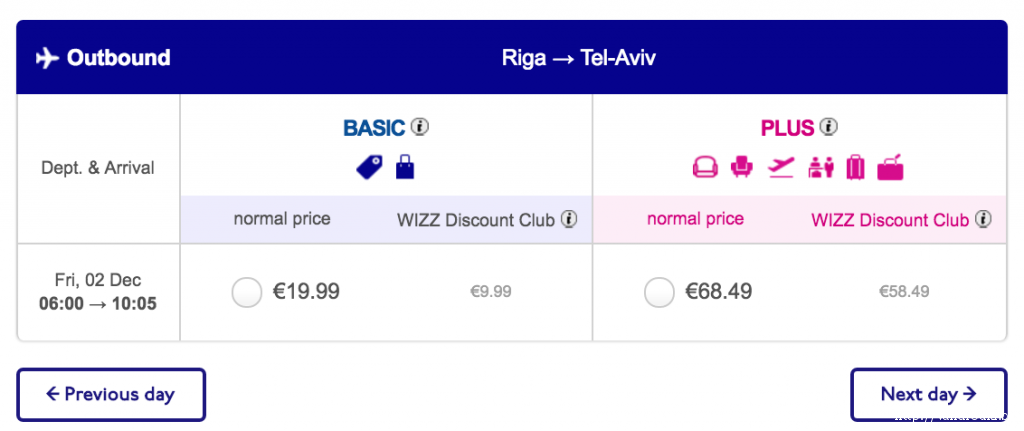Image resolution: width=1024 pixels, height=431 pixels.
Task: Select the €68.49 PLUS fare radio button
Action: pyautogui.click(x=659, y=293)
